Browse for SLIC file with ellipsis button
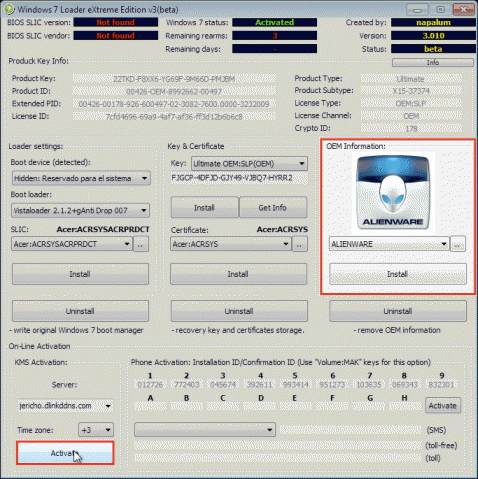Screen dimensions: 478x479 (141, 244)
